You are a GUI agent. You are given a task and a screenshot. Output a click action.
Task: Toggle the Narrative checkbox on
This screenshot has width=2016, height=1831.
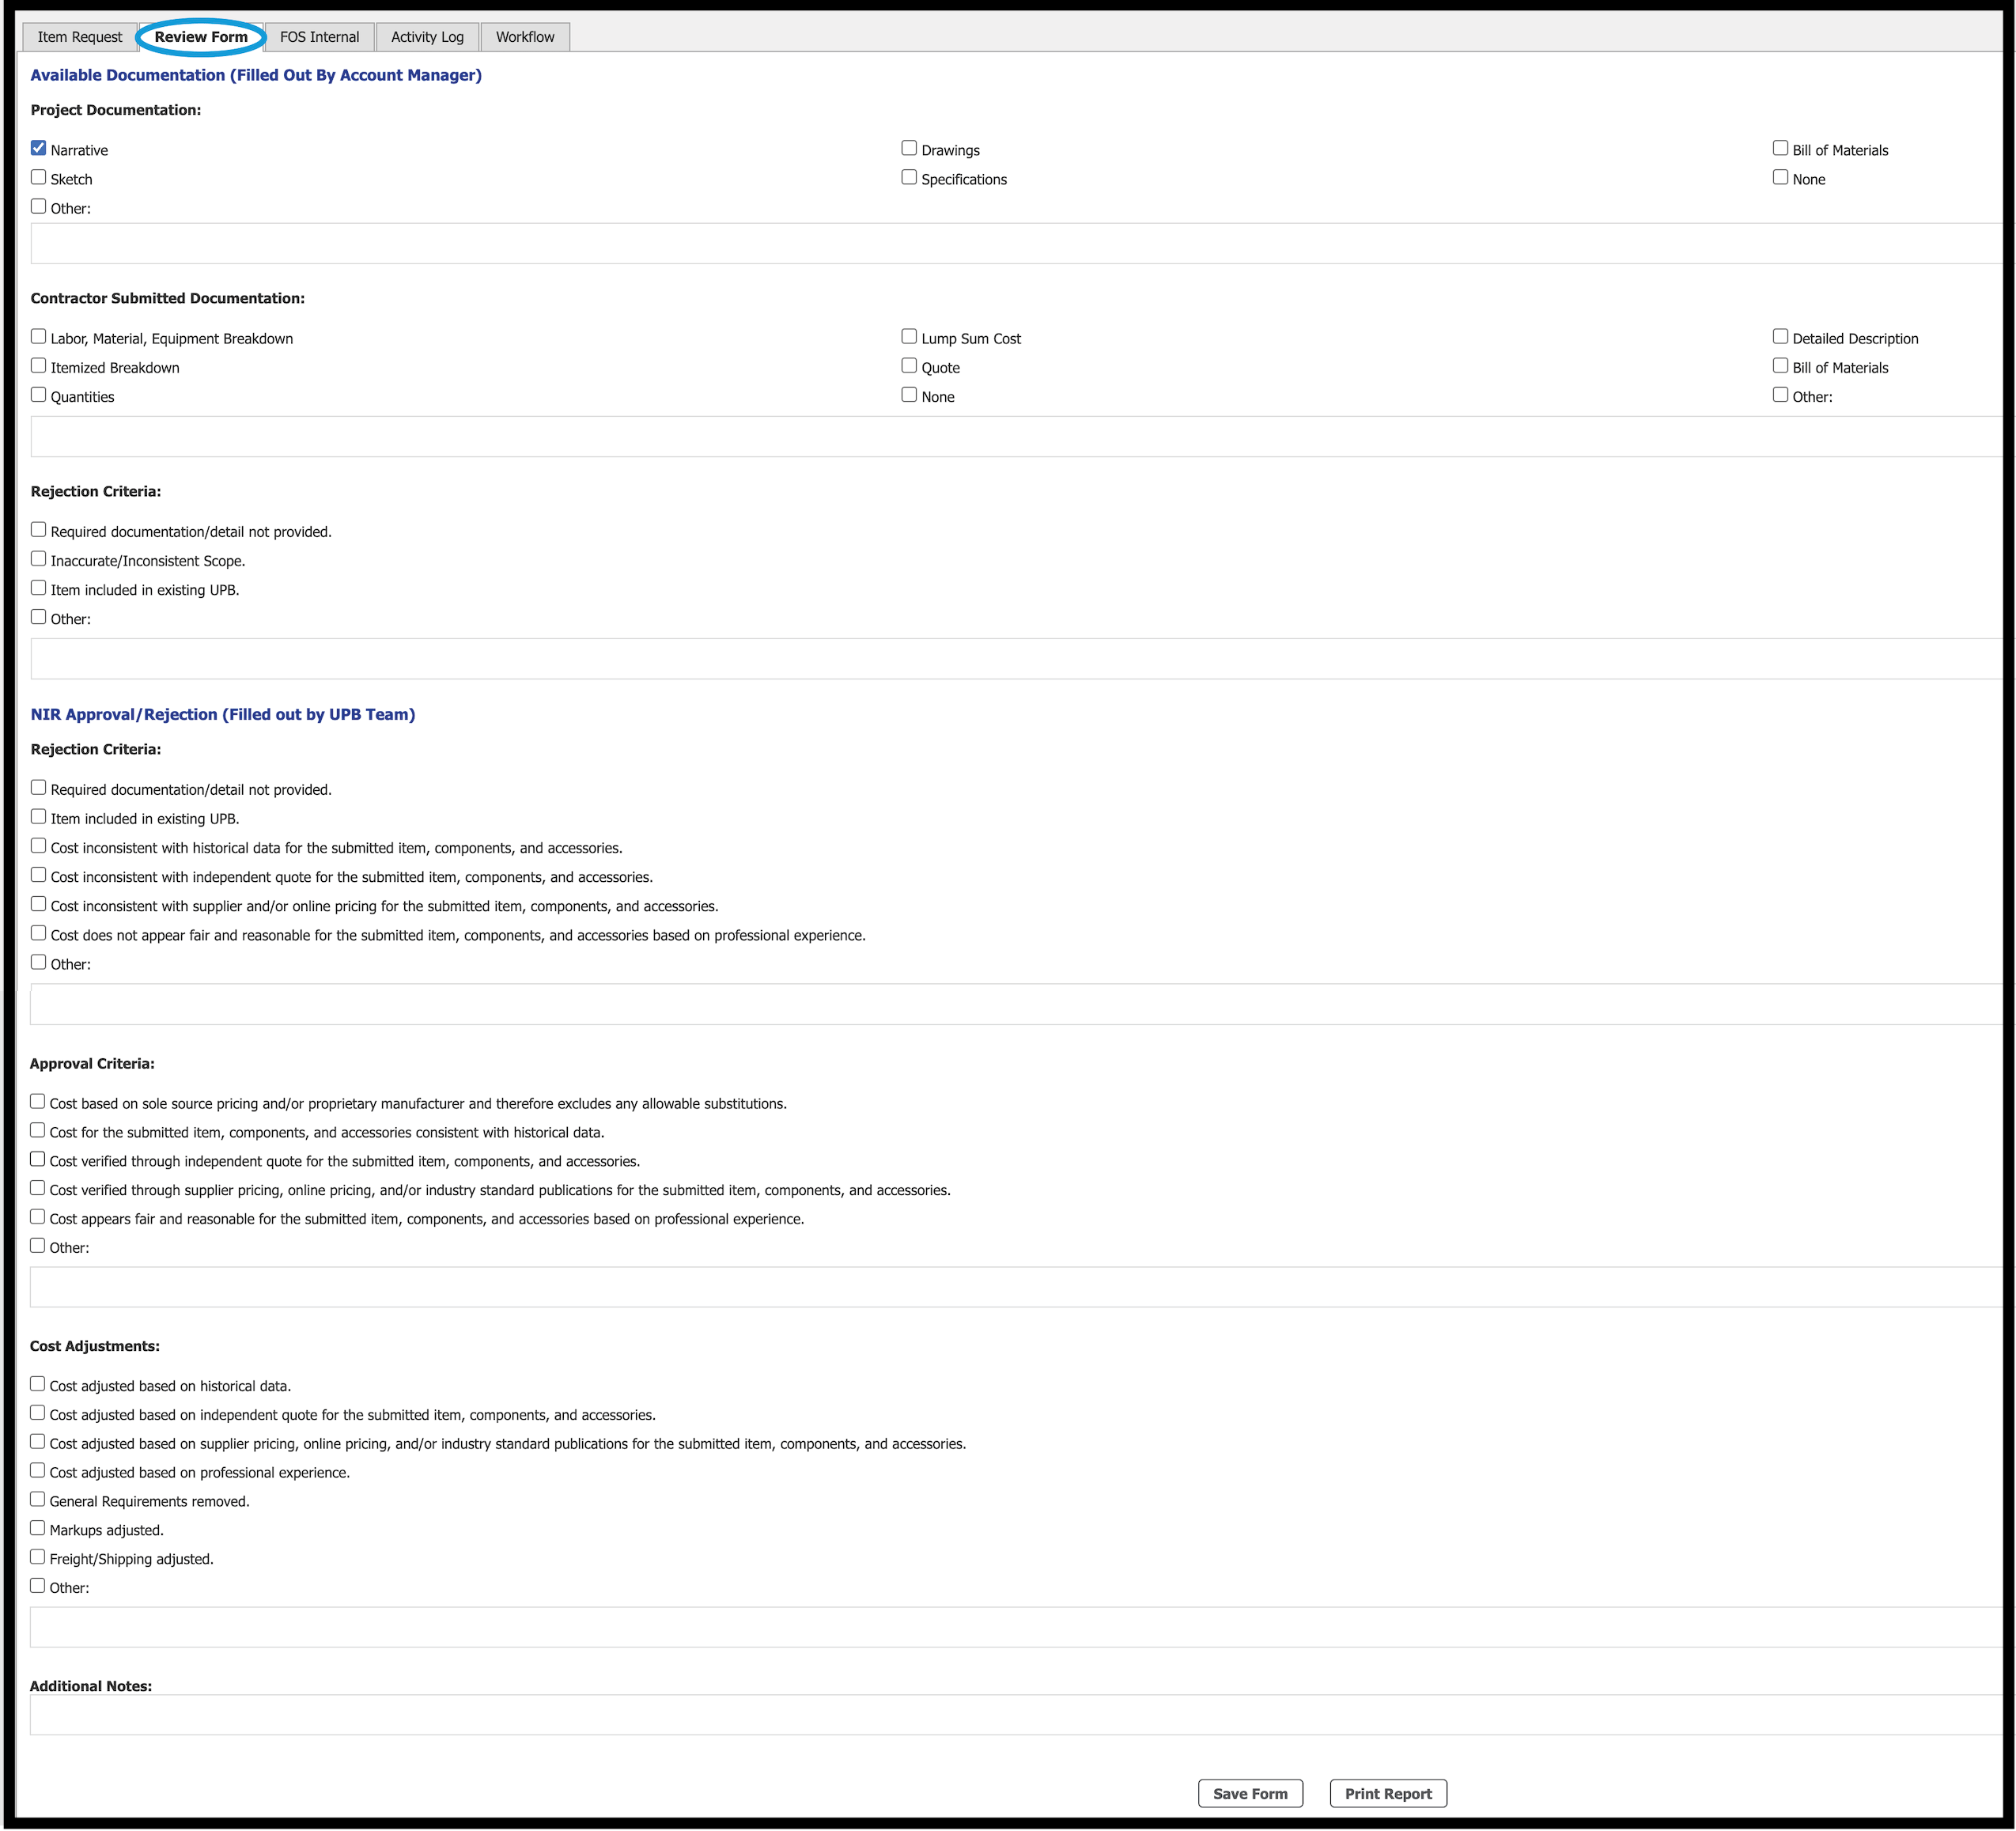point(39,147)
